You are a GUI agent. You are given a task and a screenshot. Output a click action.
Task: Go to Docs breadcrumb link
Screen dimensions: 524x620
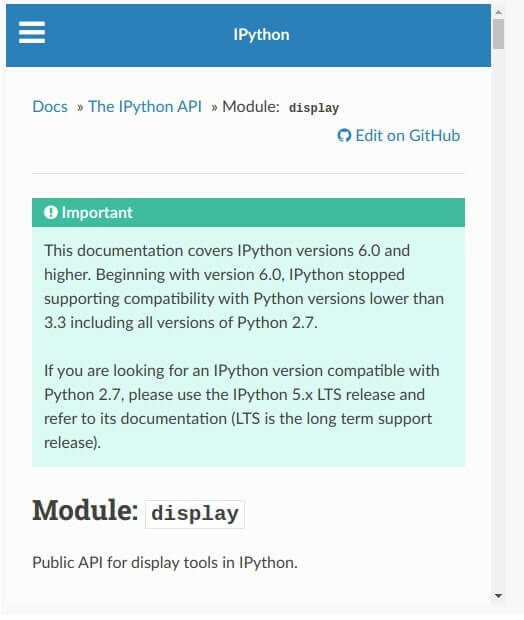[50, 107]
